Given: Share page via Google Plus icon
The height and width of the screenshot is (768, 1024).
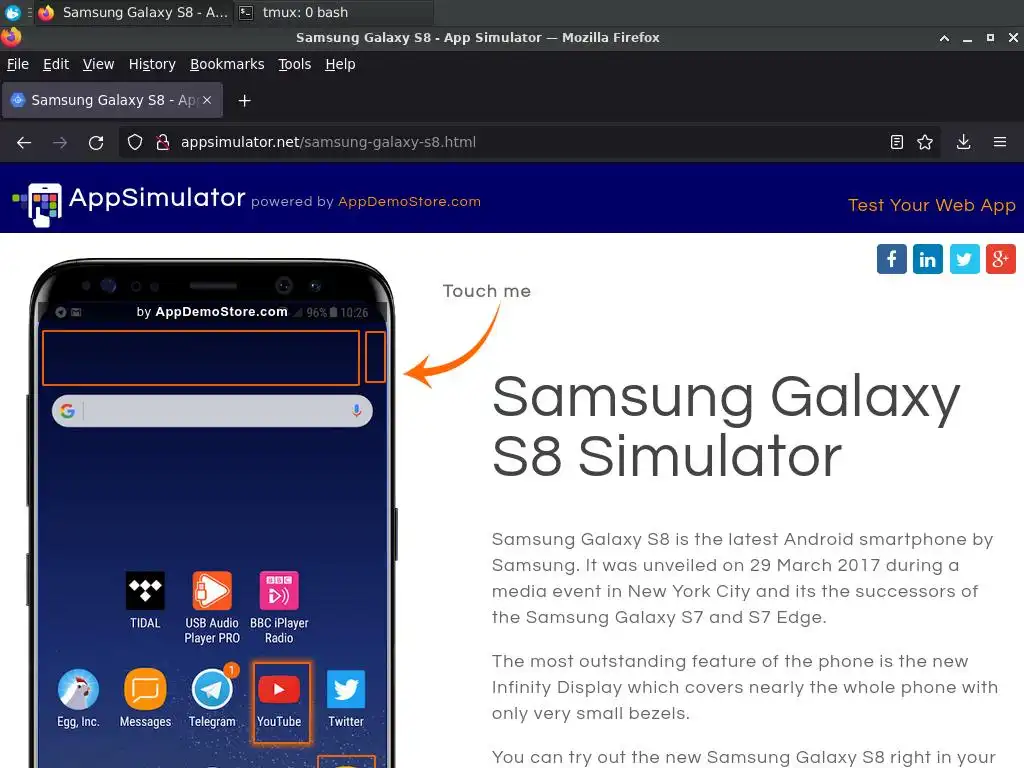Looking at the screenshot, I should (x=1000, y=259).
